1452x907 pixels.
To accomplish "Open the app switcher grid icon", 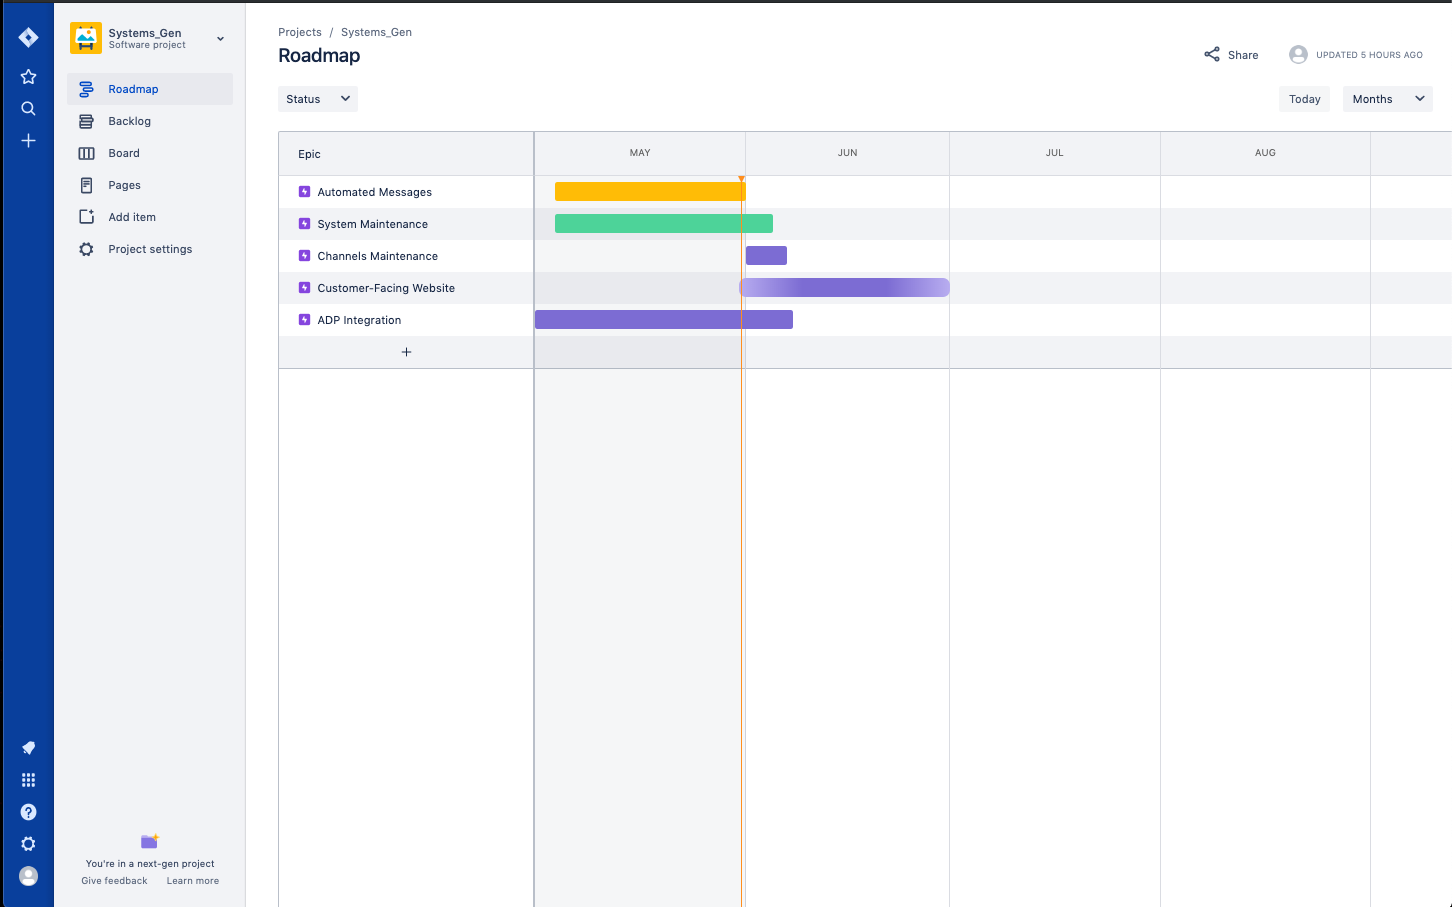I will tap(28, 780).
